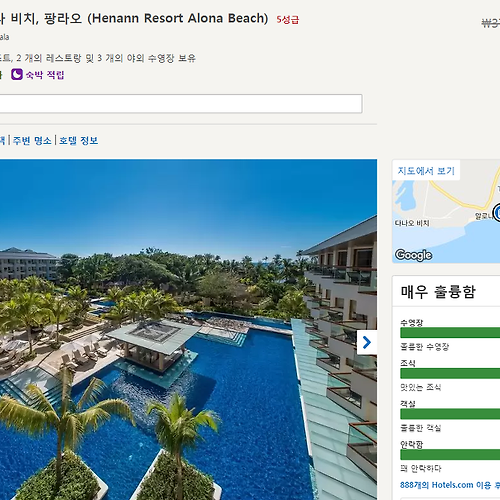The width and height of the screenshot is (500, 500).
Task: Click the blue hotel pin on the map
Action: 497,213
